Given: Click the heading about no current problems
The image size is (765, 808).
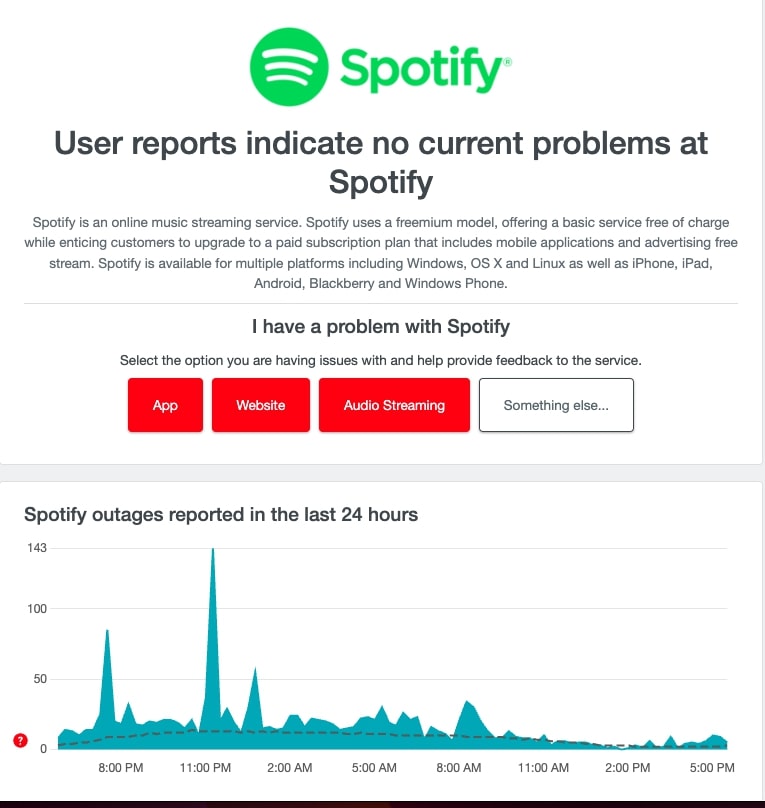Looking at the screenshot, I should click(382, 162).
